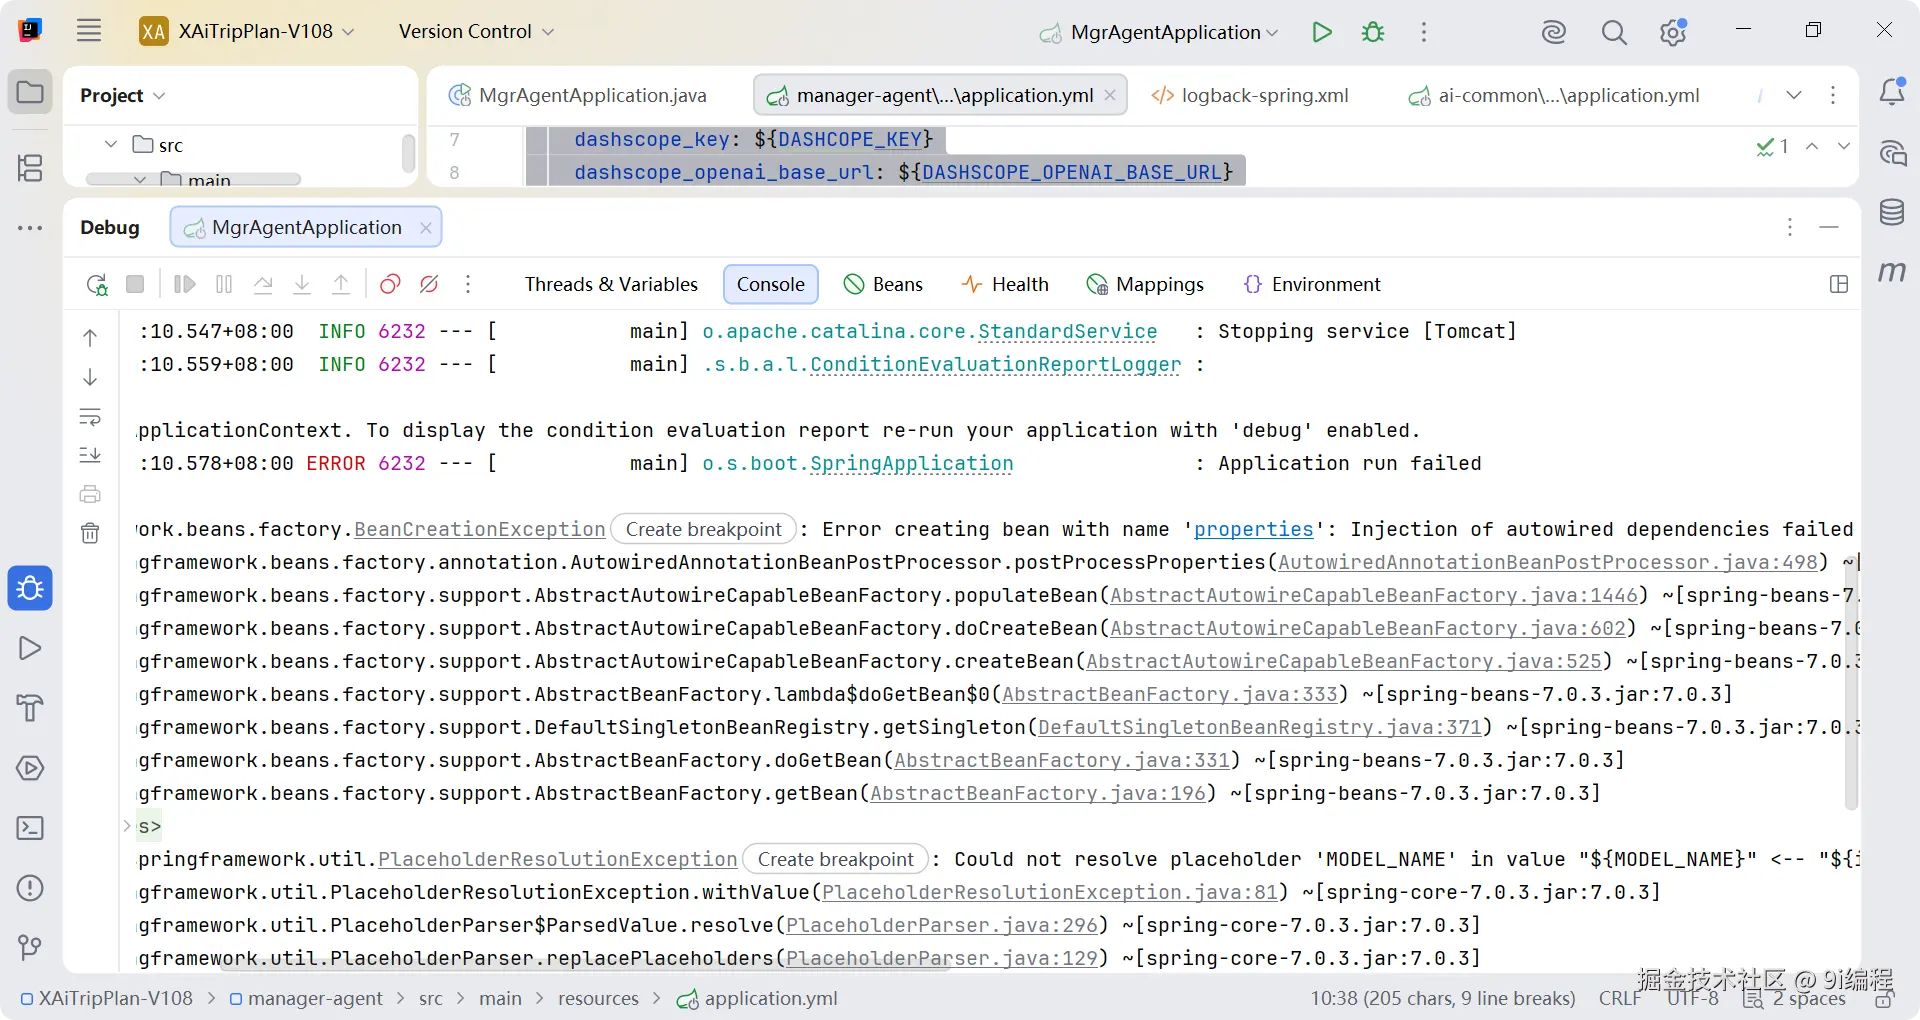Open the Beans tab
This screenshot has width=1920, height=1020.
click(x=883, y=284)
